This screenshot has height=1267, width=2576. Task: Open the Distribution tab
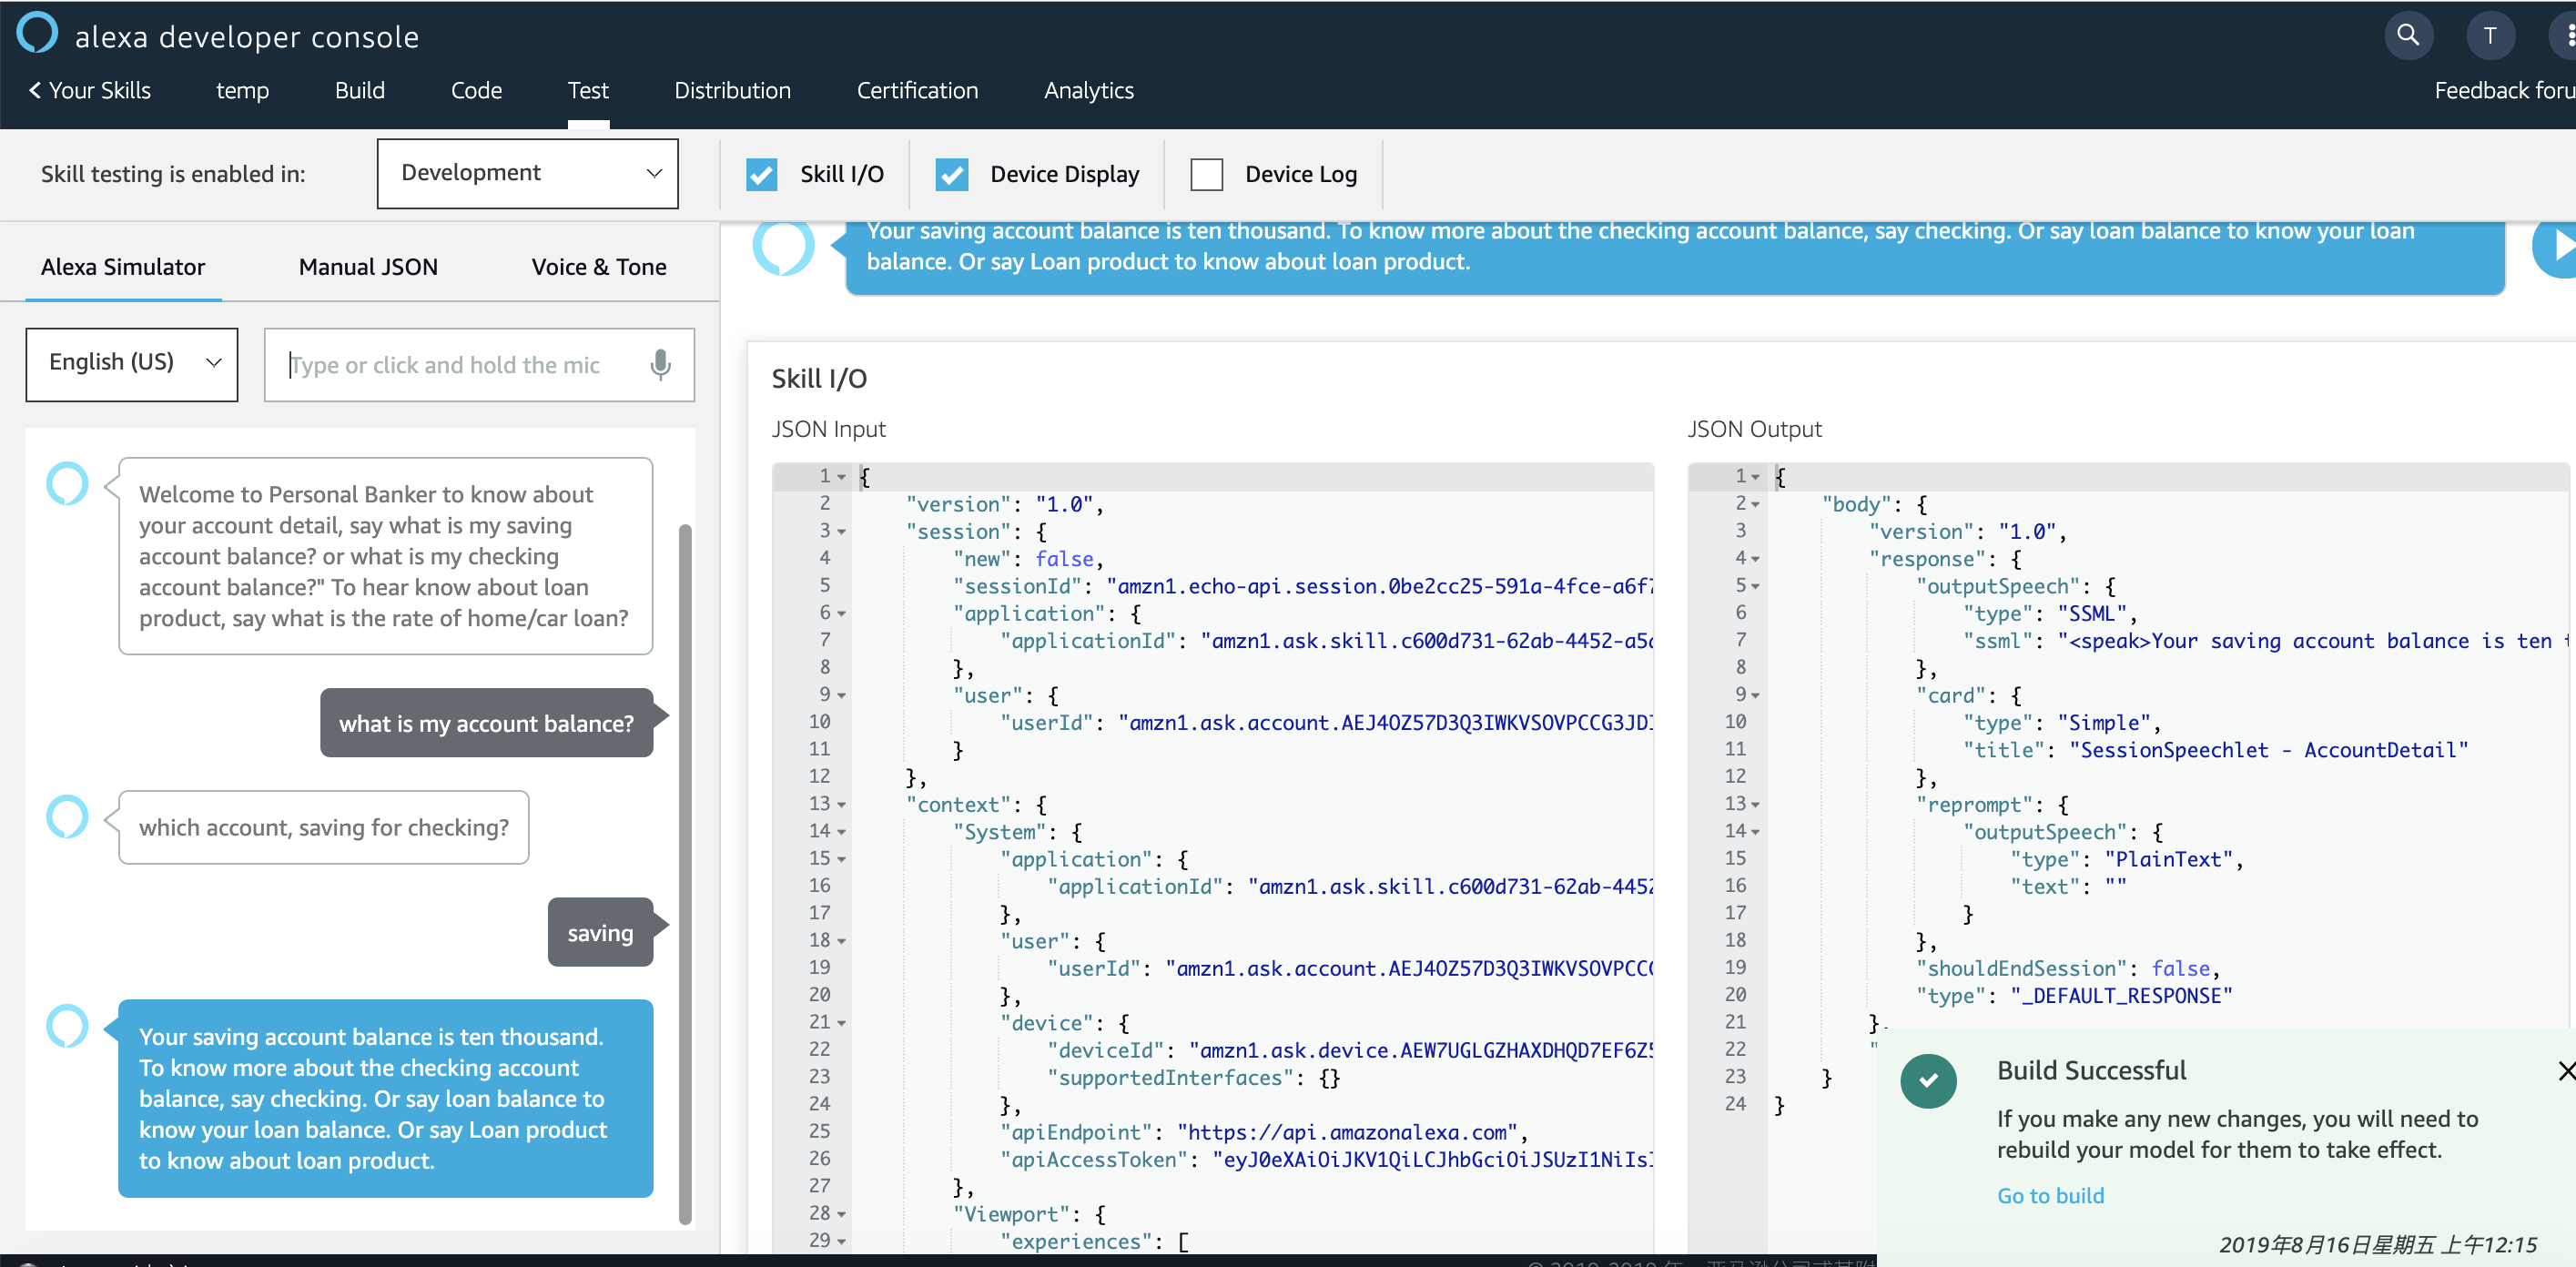[x=732, y=91]
